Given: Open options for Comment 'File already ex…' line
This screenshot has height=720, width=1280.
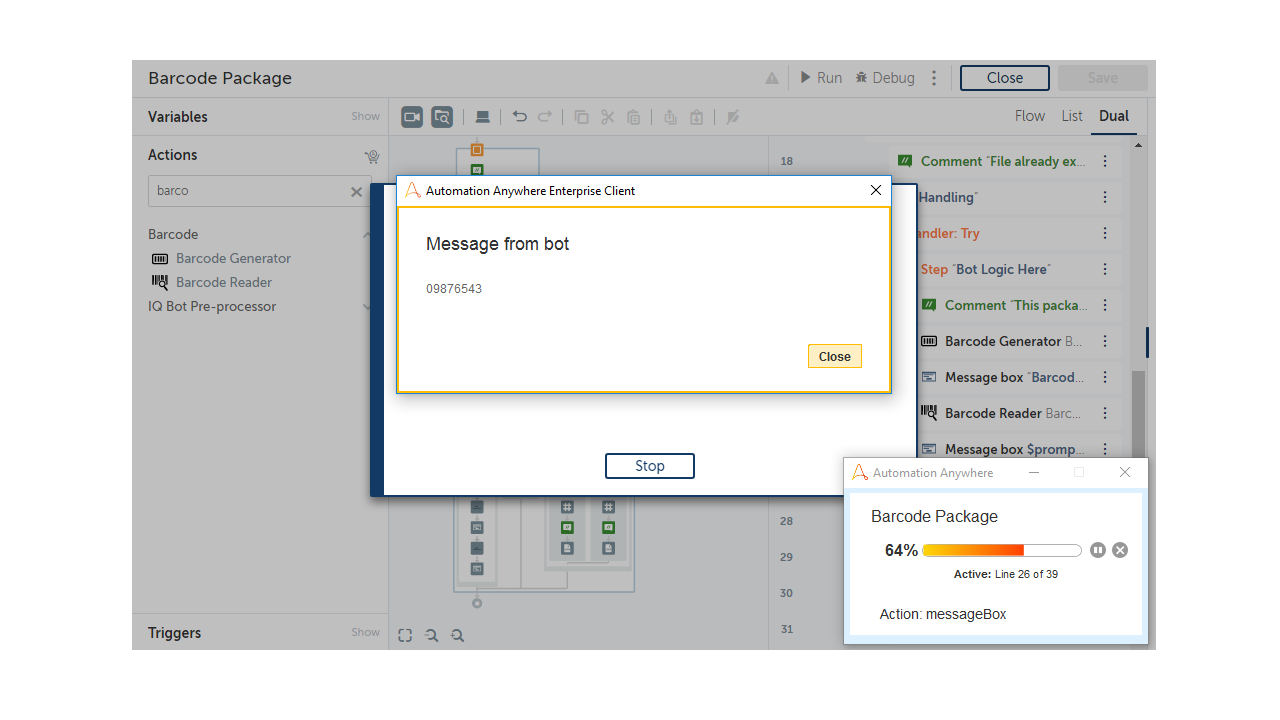Looking at the screenshot, I should (x=1105, y=161).
